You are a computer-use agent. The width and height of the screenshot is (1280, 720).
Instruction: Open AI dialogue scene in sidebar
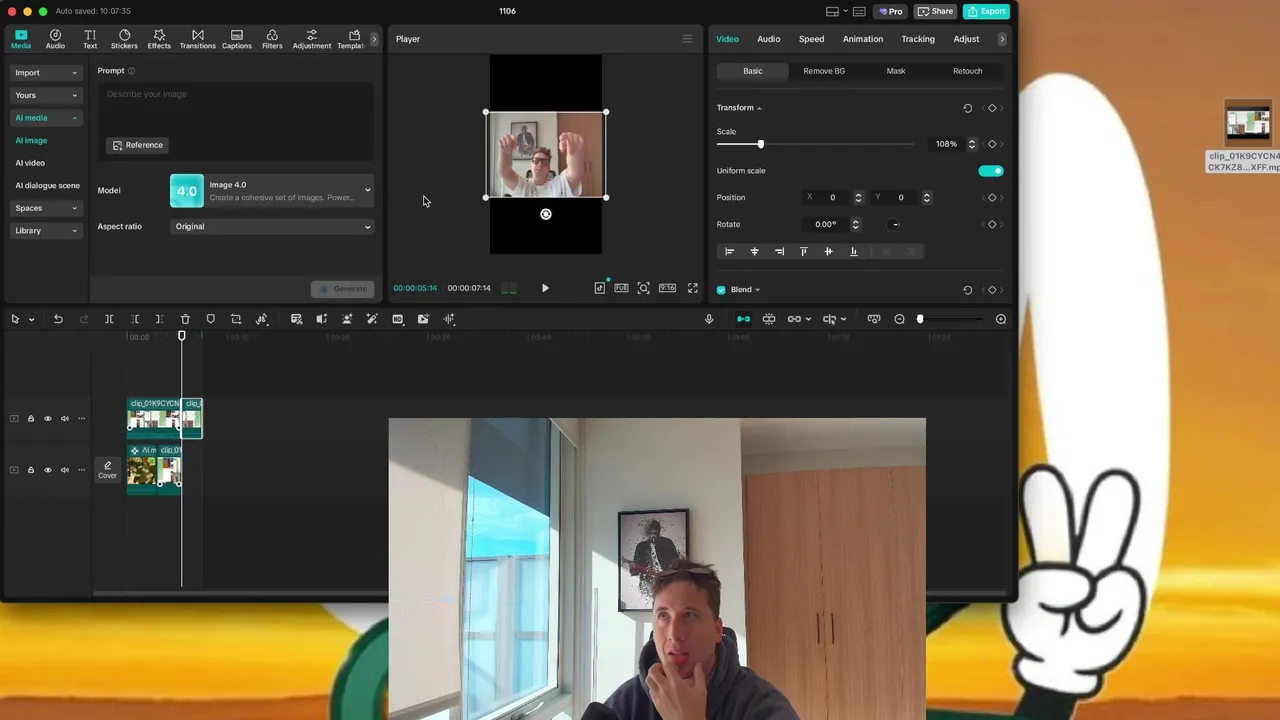[x=47, y=185]
